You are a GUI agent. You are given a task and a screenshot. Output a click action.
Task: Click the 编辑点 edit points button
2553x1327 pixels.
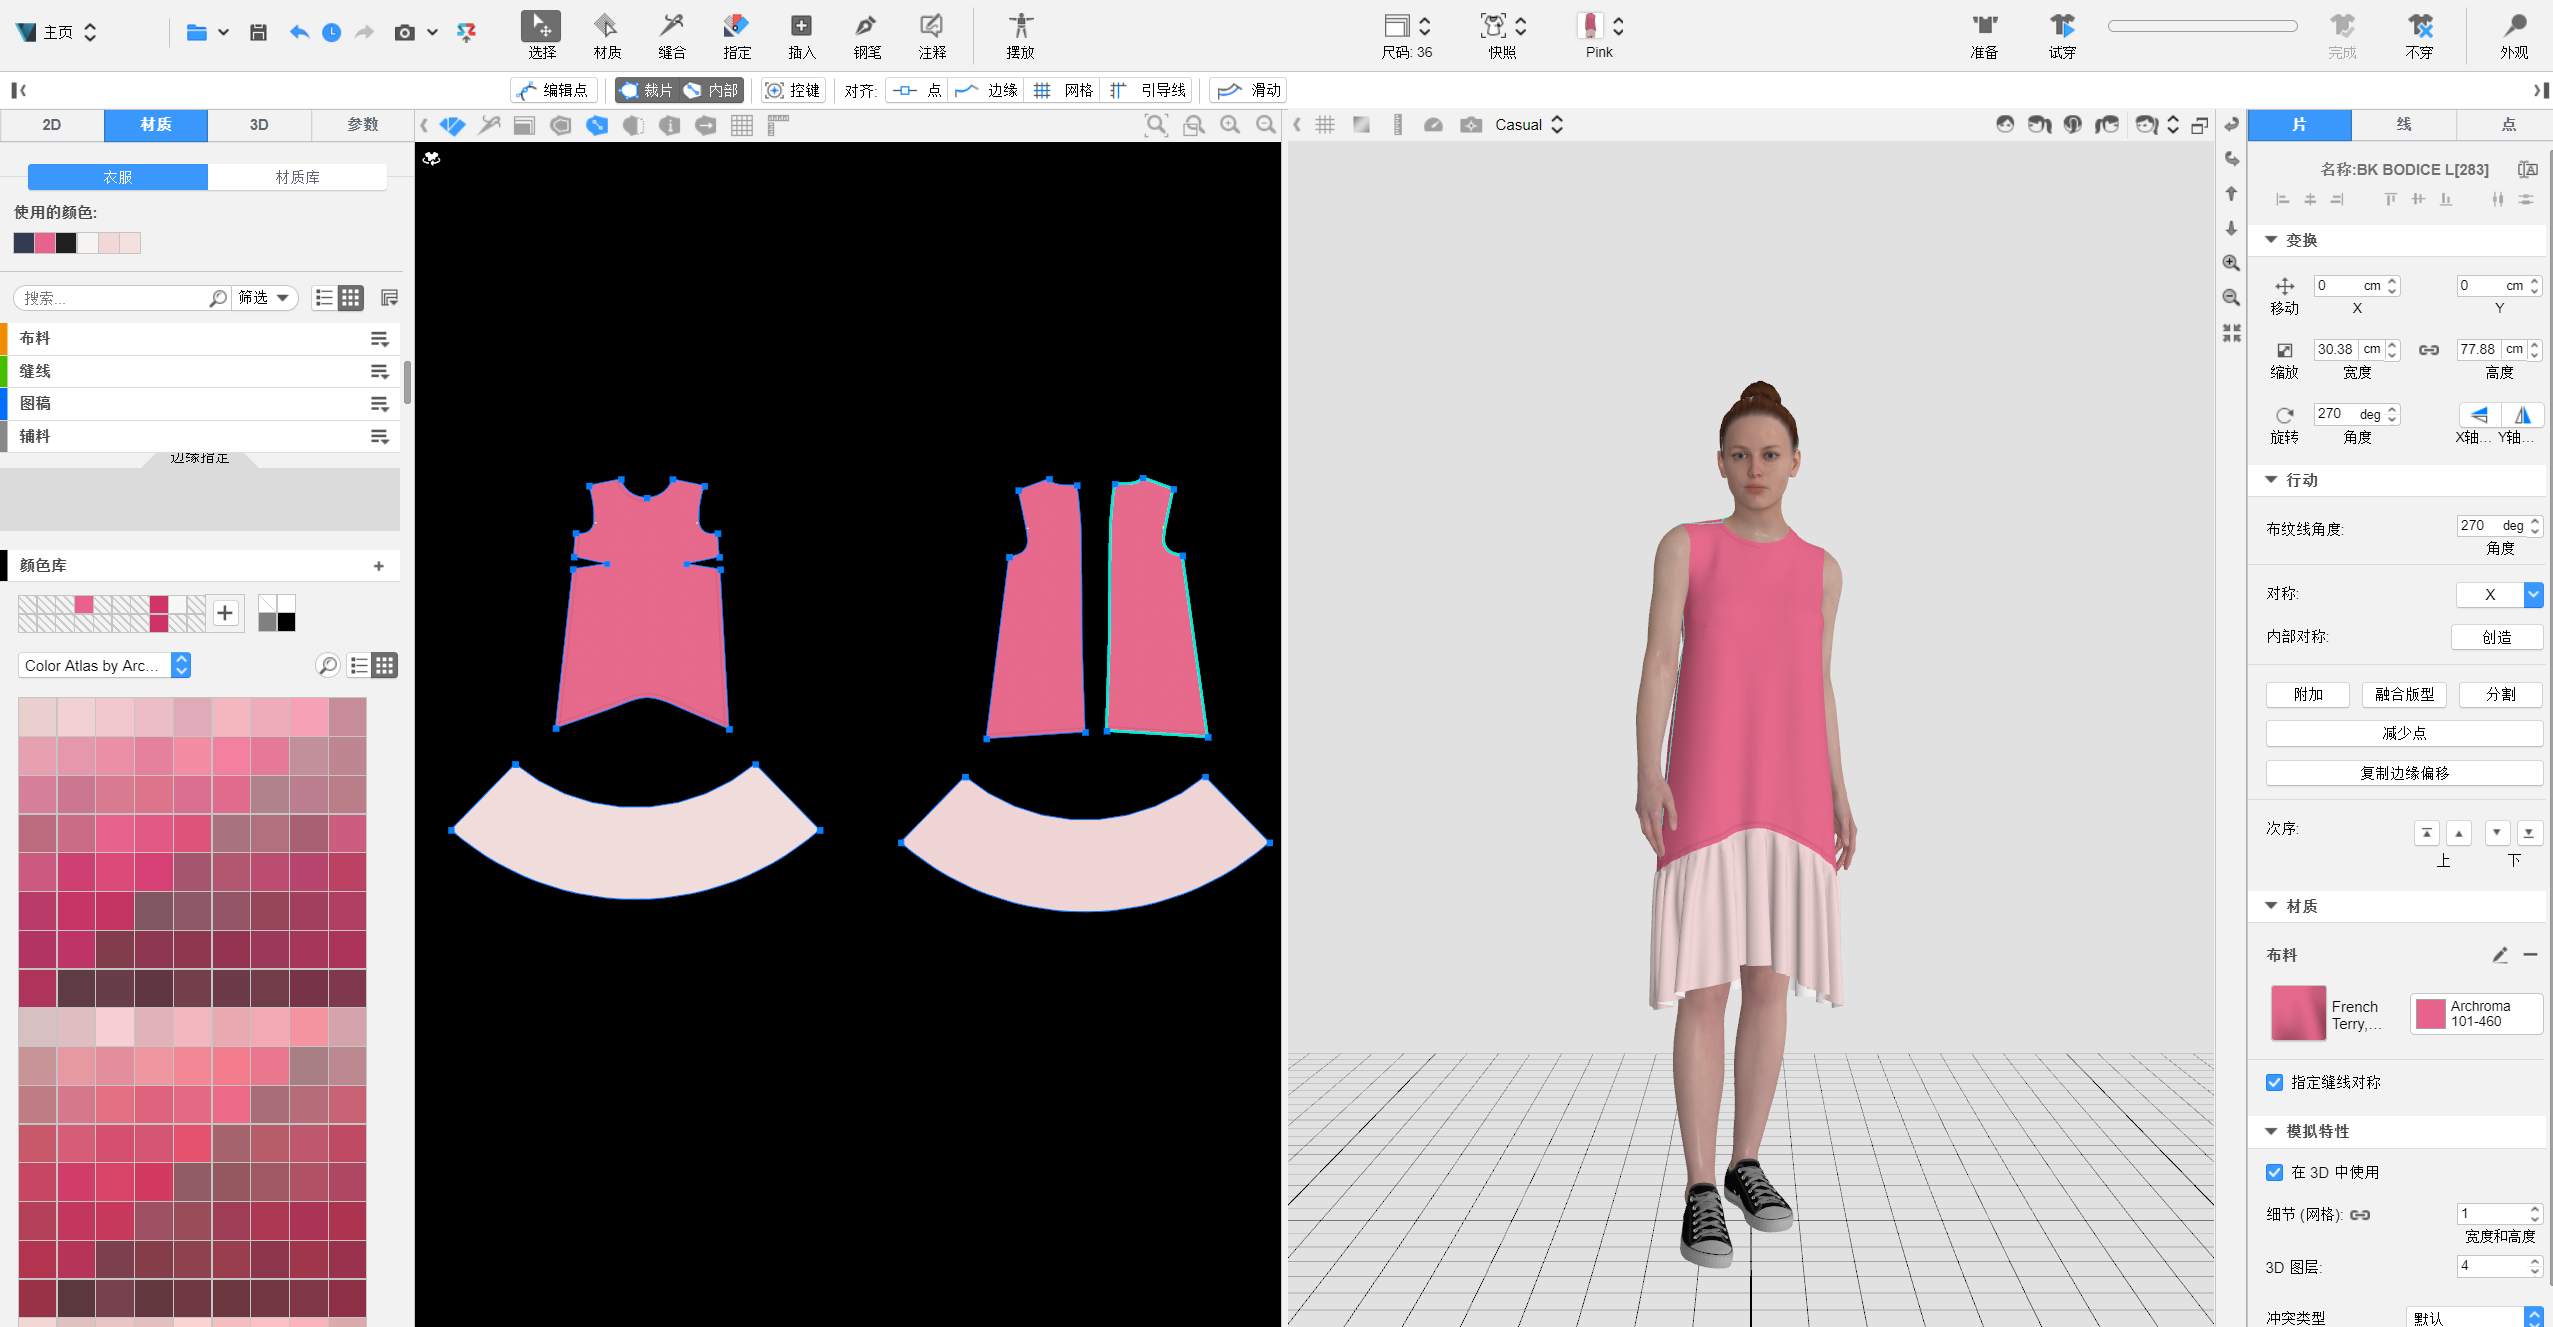[553, 90]
